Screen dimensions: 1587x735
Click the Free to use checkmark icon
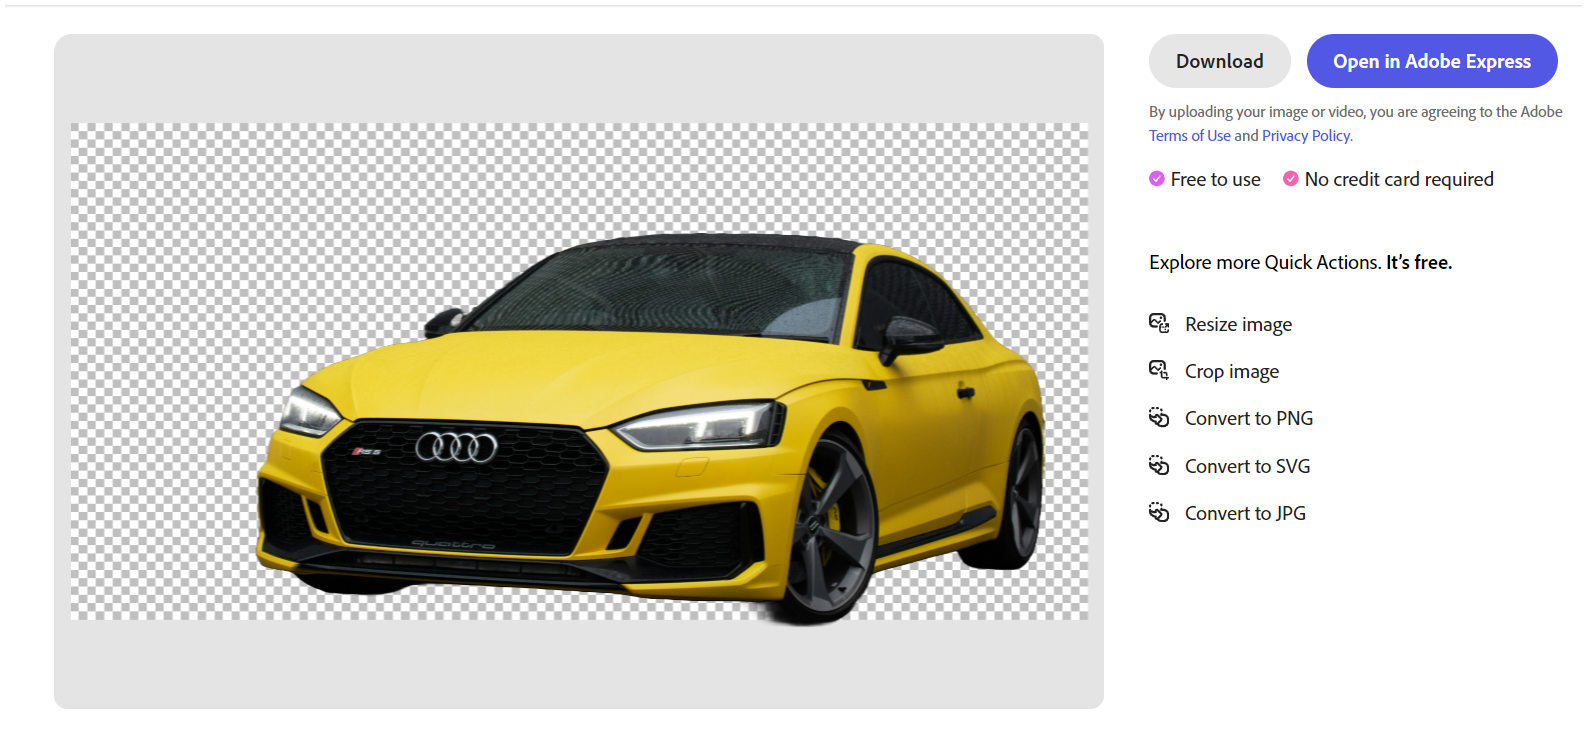point(1157,179)
